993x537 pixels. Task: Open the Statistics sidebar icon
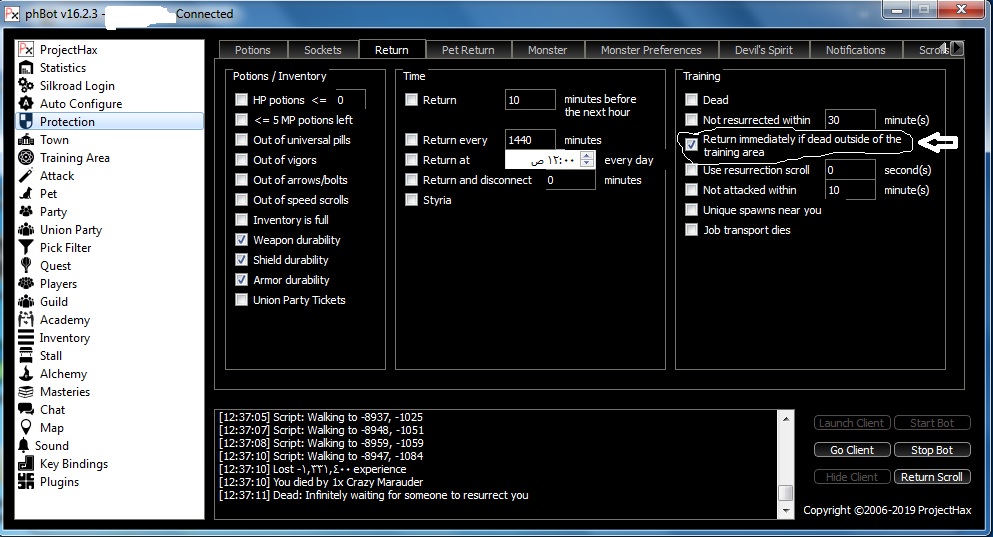(x=26, y=68)
